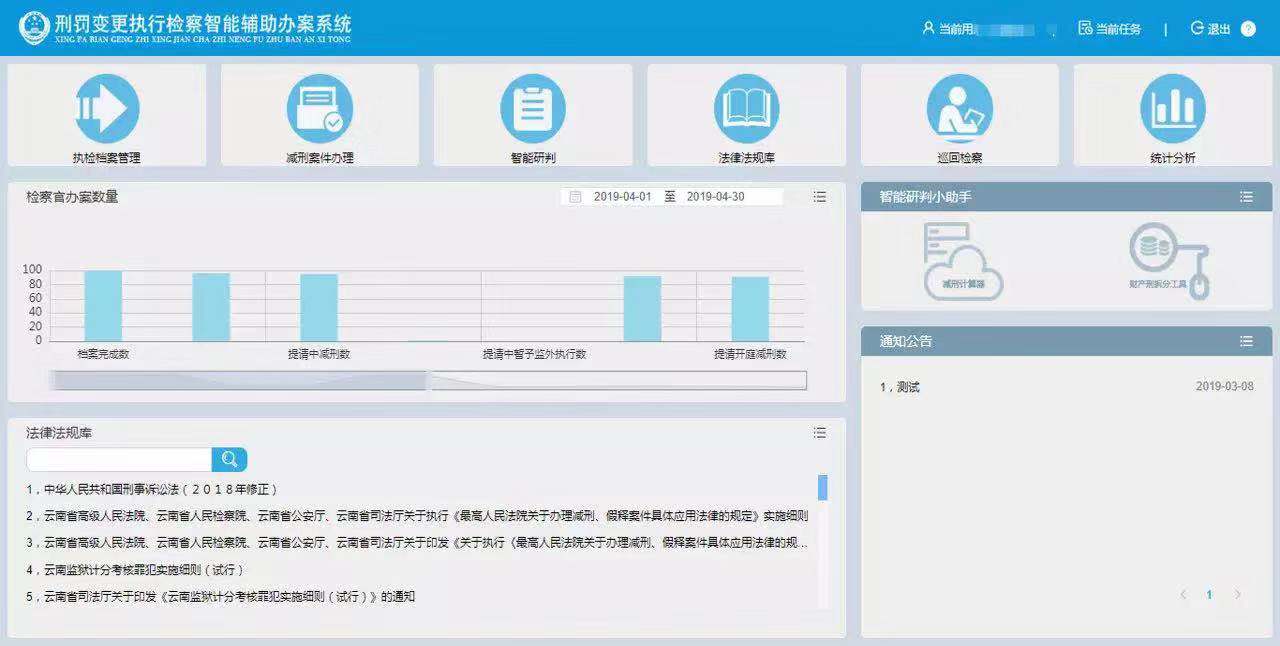Open the 测试 notice entry
Viewport: 1280px width, 646px height.
(907, 387)
